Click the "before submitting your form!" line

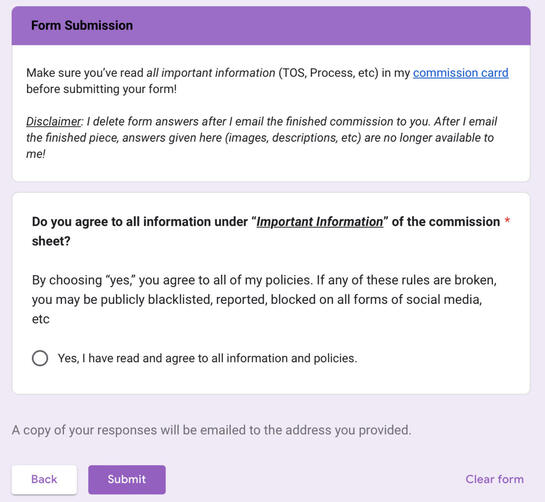(x=101, y=89)
